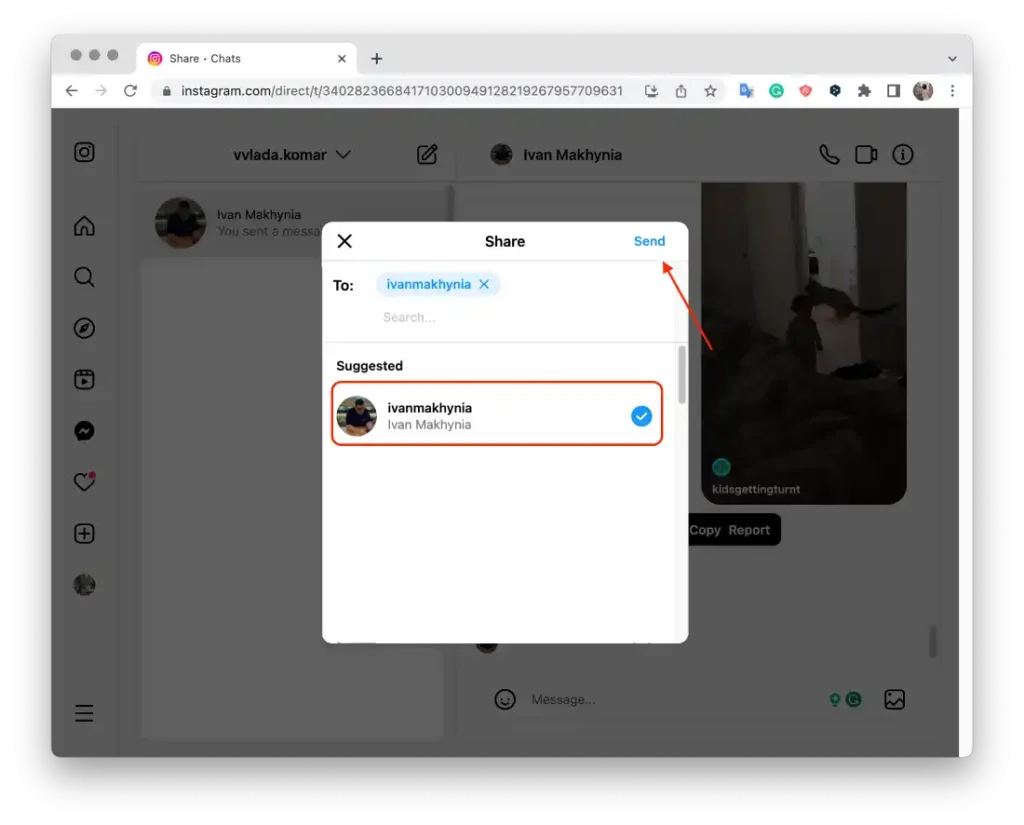Open the dark hexagon extension icon
The height and width of the screenshot is (825, 1024).
835,91
